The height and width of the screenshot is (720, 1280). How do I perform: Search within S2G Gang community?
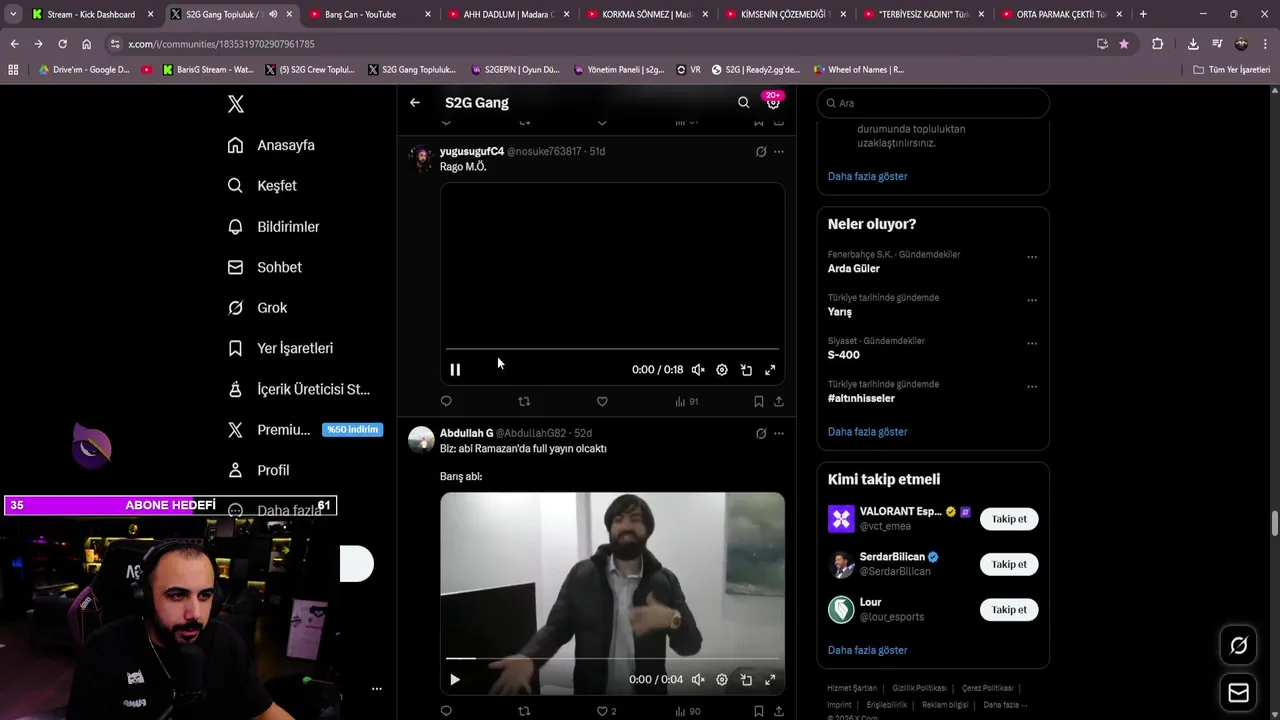pyautogui.click(x=743, y=103)
